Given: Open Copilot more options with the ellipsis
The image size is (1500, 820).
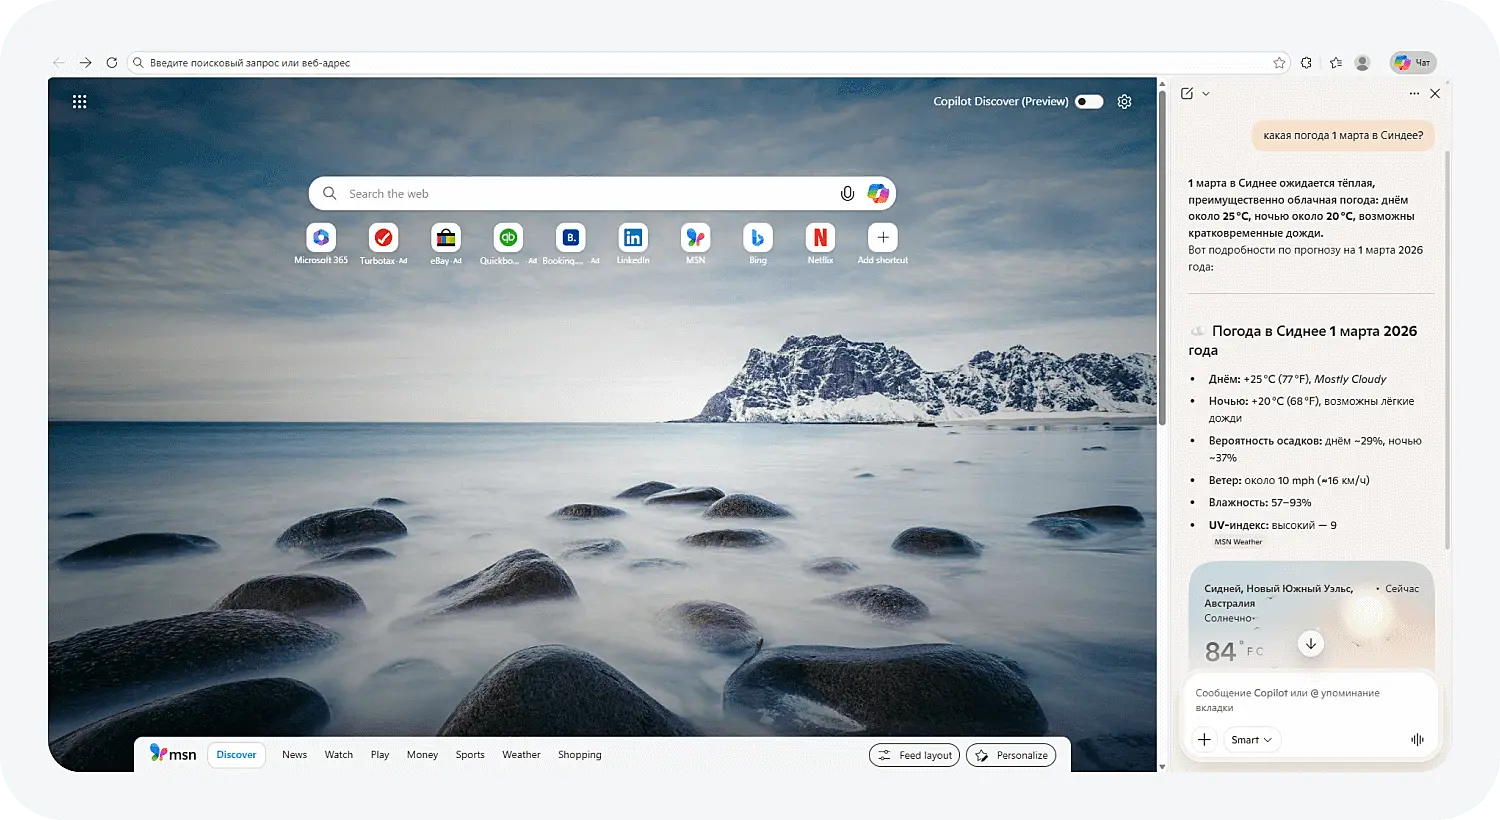Looking at the screenshot, I should coord(1414,93).
